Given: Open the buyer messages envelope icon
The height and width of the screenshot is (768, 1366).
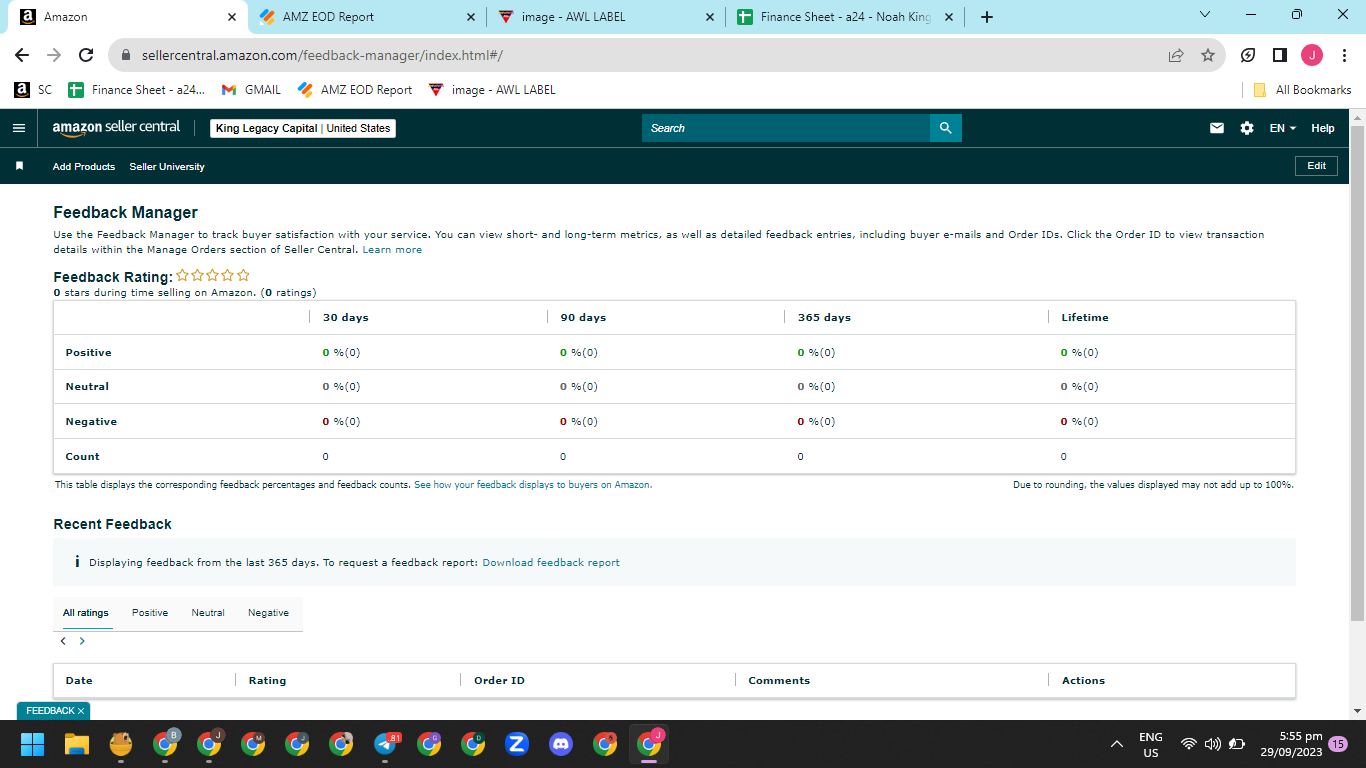Looking at the screenshot, I should [x=1217, y=128].
